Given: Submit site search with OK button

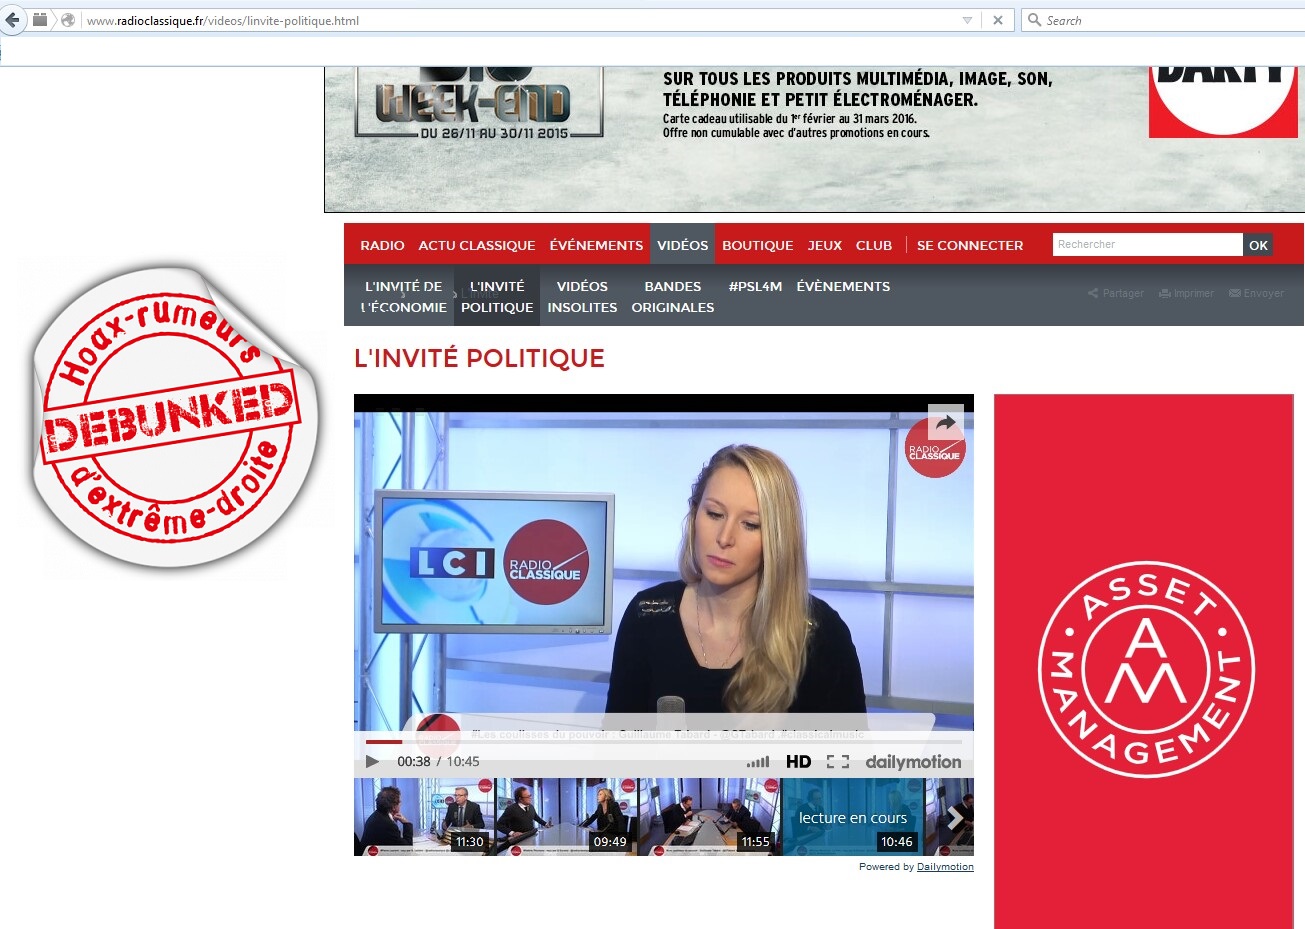Looking at the screenshot, I should coord(1258,245).
